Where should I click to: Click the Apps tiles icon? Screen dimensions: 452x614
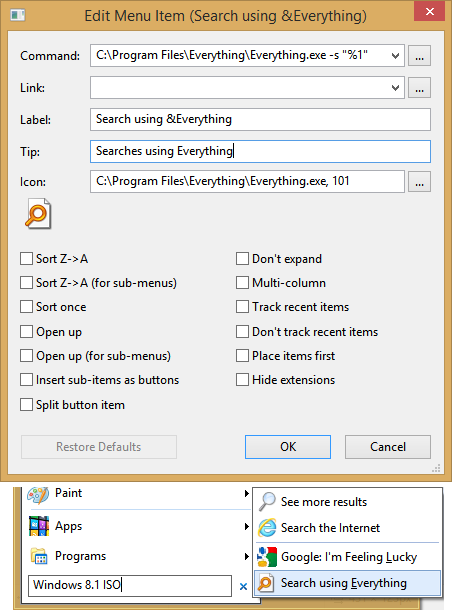39,526
